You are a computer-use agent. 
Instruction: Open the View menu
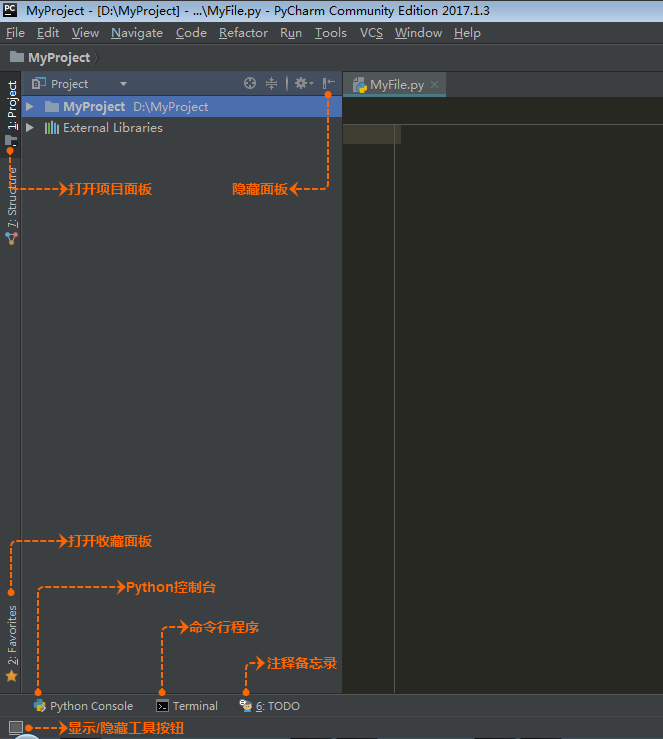point(85,33)
